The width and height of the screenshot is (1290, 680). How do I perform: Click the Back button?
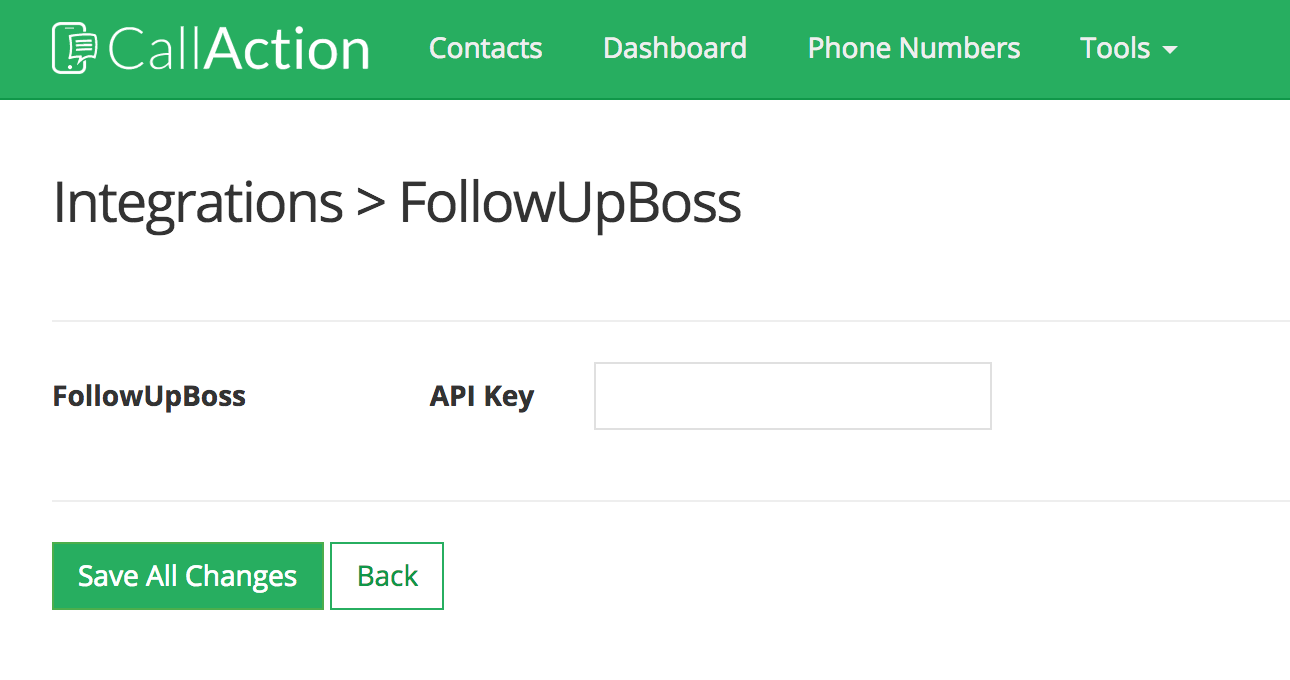point(387,576)
